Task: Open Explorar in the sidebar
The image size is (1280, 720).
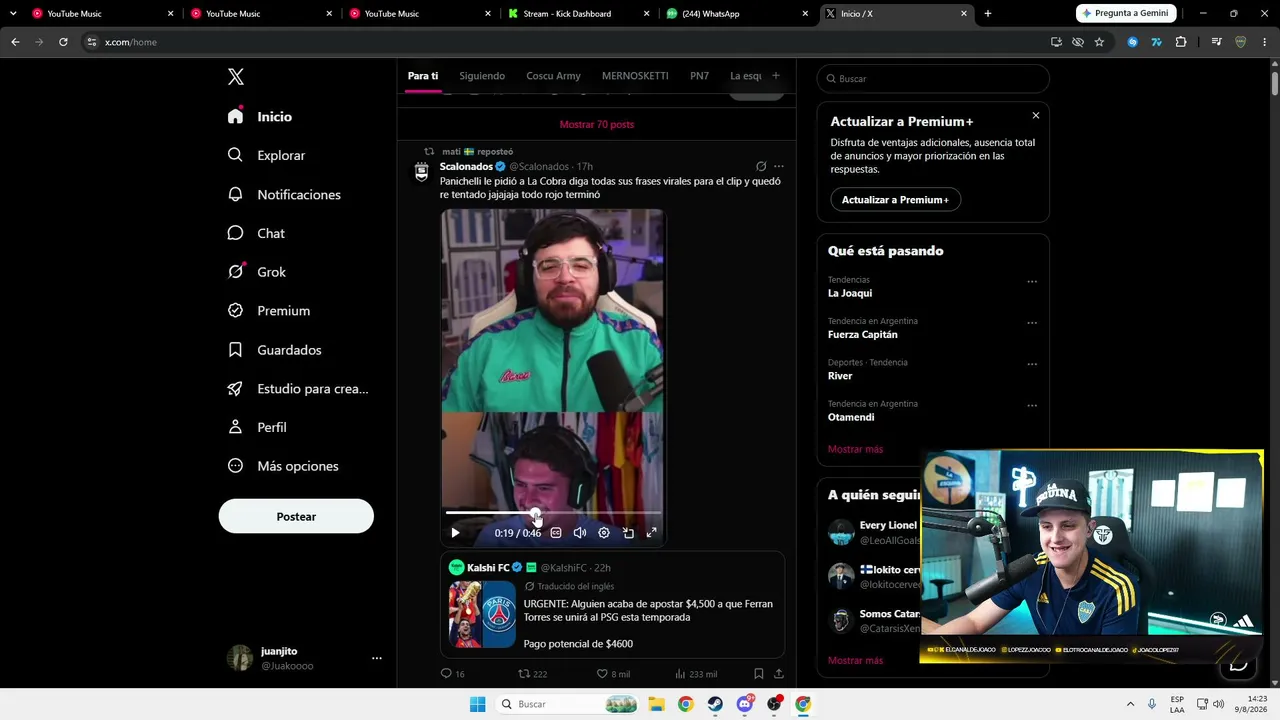Action: pos(266,155)
